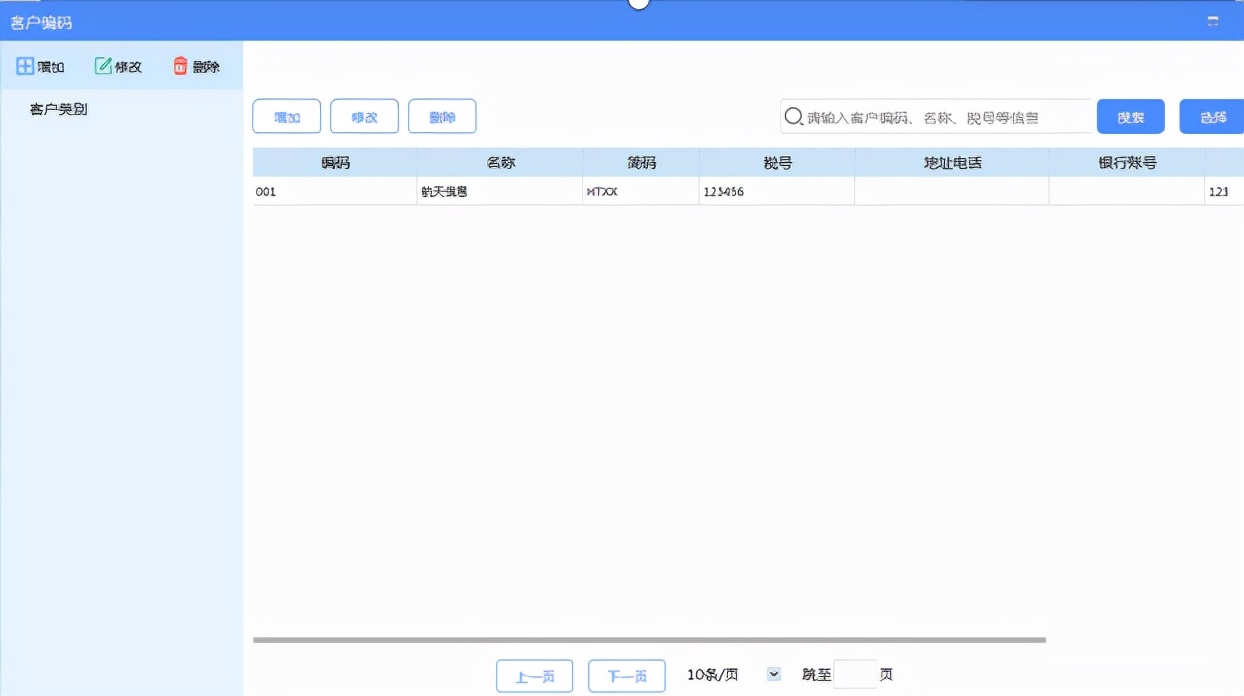1244x696 pixels.
Task: Select the green pencil Modify icon
Action: (101, 65)
